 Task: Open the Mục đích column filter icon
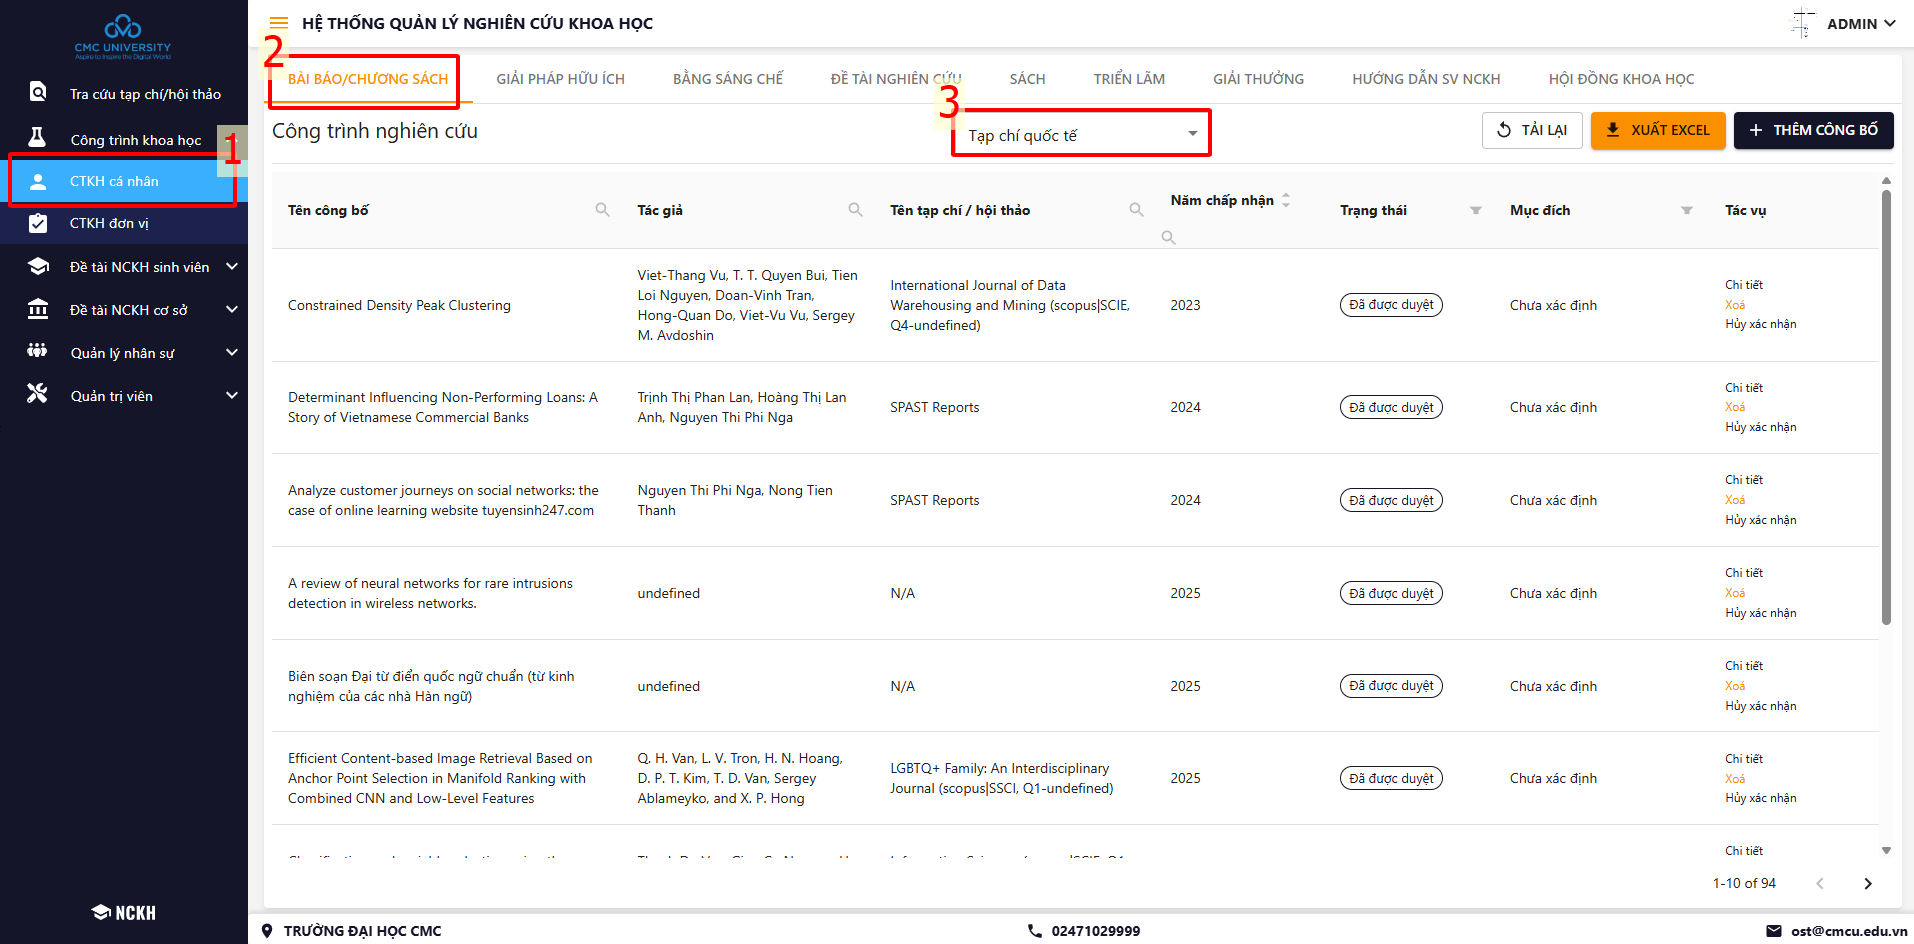tap(1686, 210)
